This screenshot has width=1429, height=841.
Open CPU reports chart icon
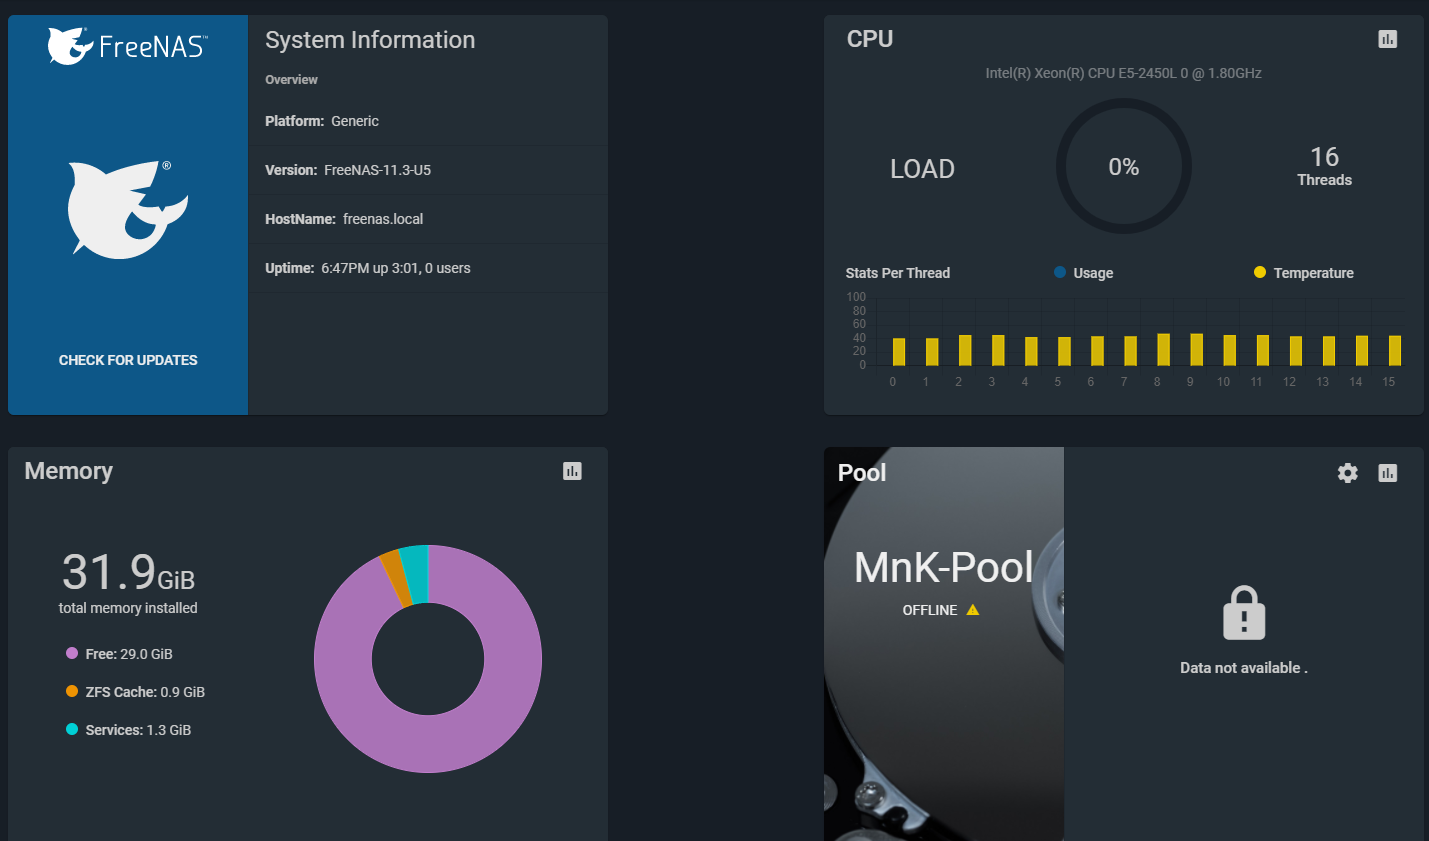pos(1387,39)
